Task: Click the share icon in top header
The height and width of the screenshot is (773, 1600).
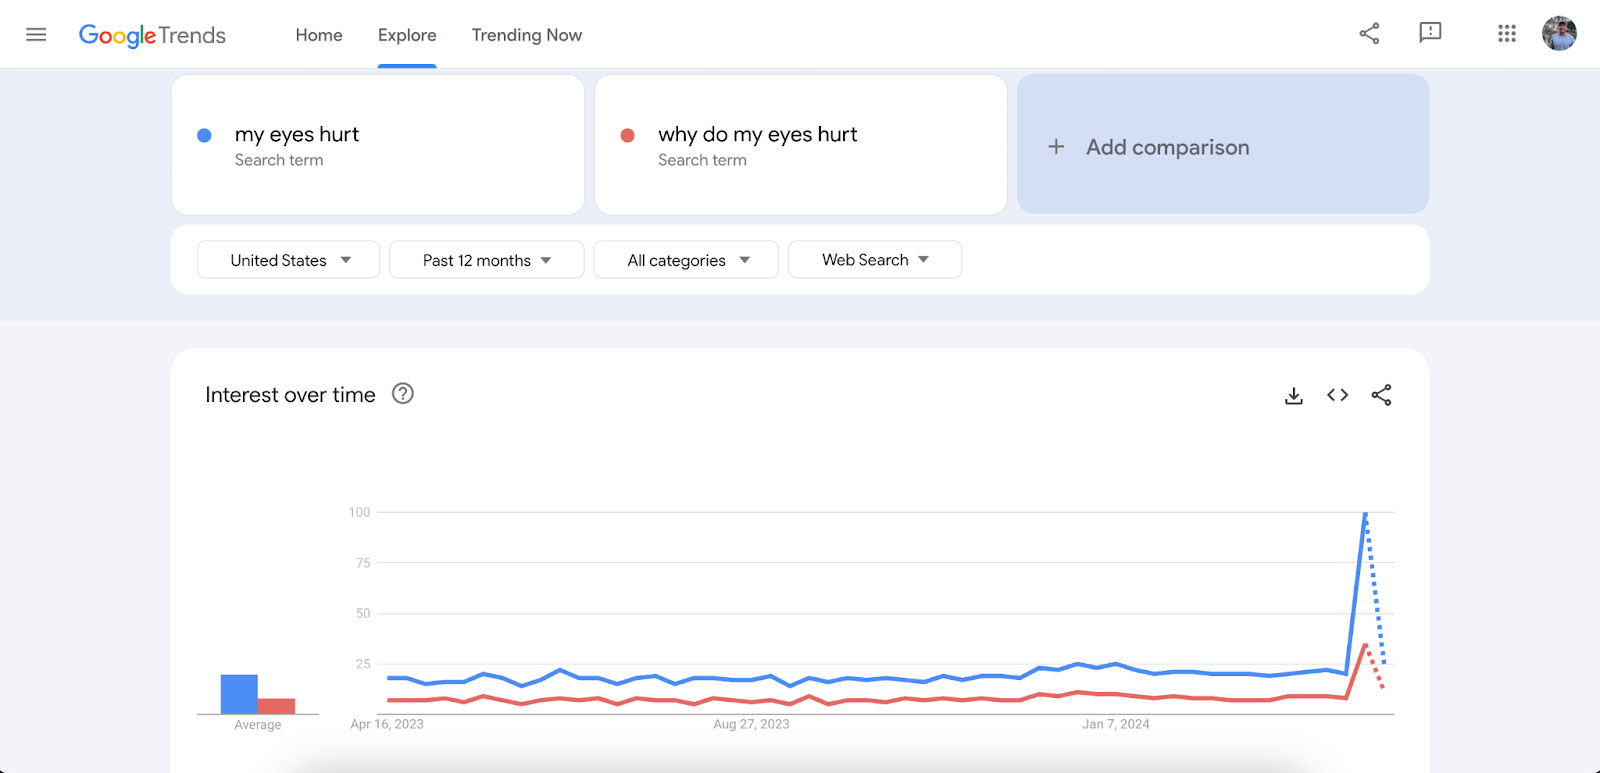Action: pyautogui.click(x=1369, y=34)
